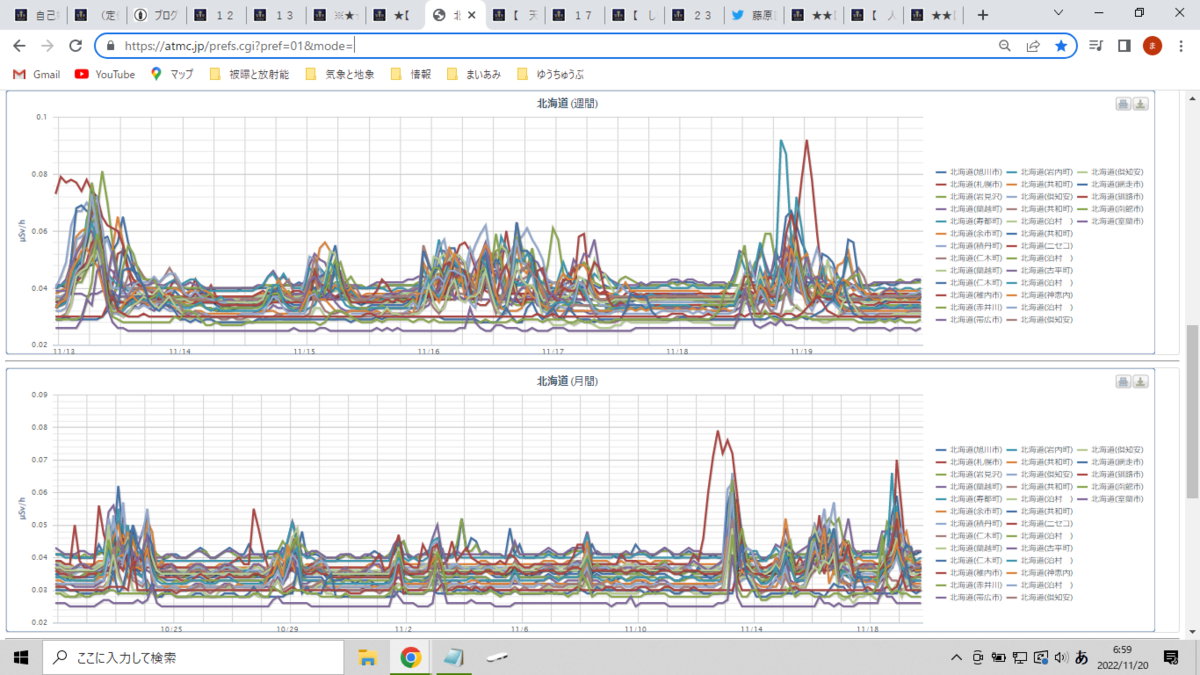Viewport: 1200px width, 675px height.
Task: Switch to the ブログ tab
Action: [159, 15]
